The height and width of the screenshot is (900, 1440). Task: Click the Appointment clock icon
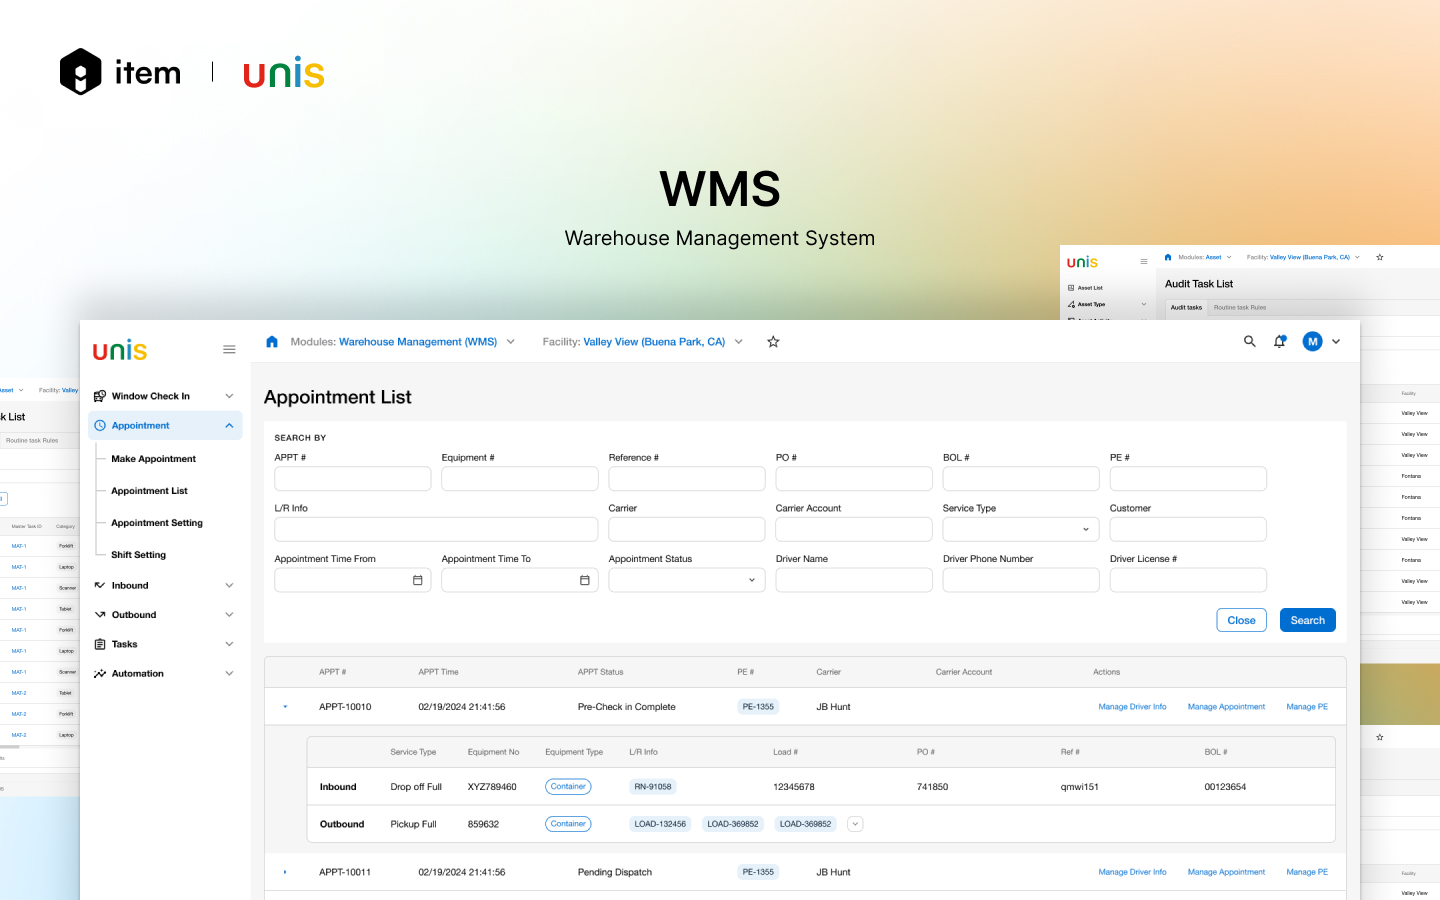(100, 425)
